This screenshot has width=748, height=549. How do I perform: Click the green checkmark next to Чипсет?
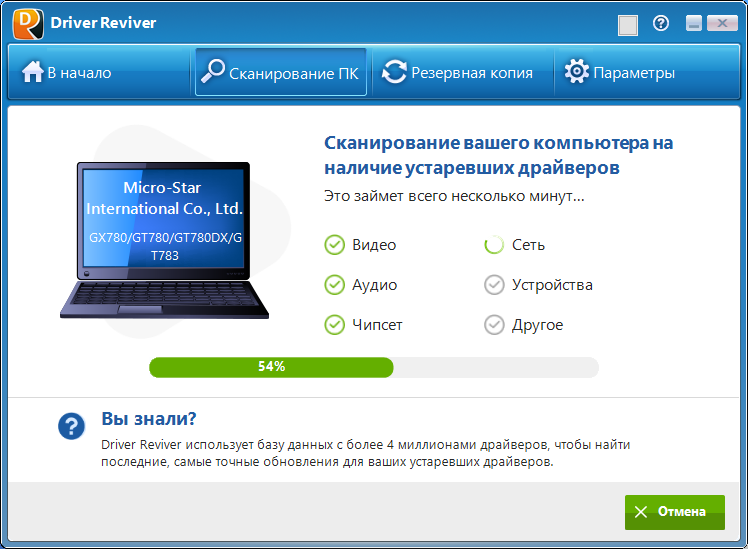[334, 325]
